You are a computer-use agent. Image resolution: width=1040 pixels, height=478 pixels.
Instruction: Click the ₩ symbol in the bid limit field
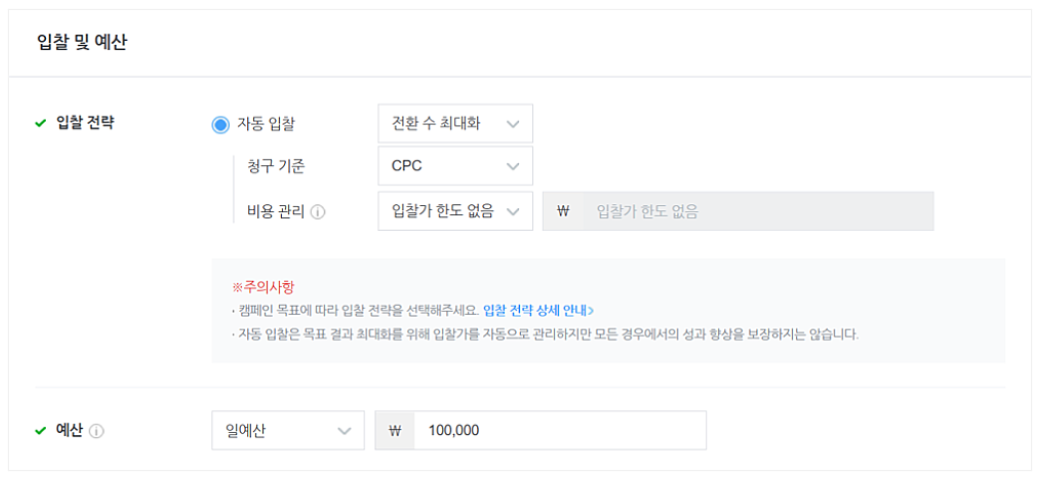pyautogui.click(x=564, y=212)
